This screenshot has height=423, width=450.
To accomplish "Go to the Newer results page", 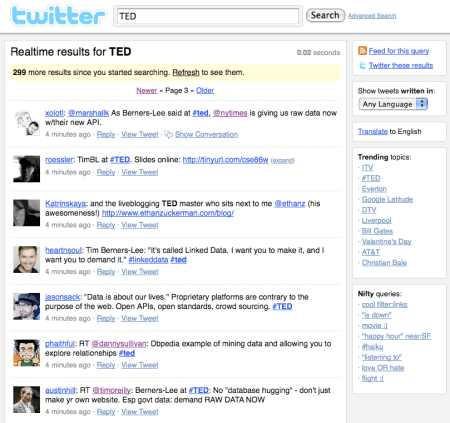I will 146,90.
